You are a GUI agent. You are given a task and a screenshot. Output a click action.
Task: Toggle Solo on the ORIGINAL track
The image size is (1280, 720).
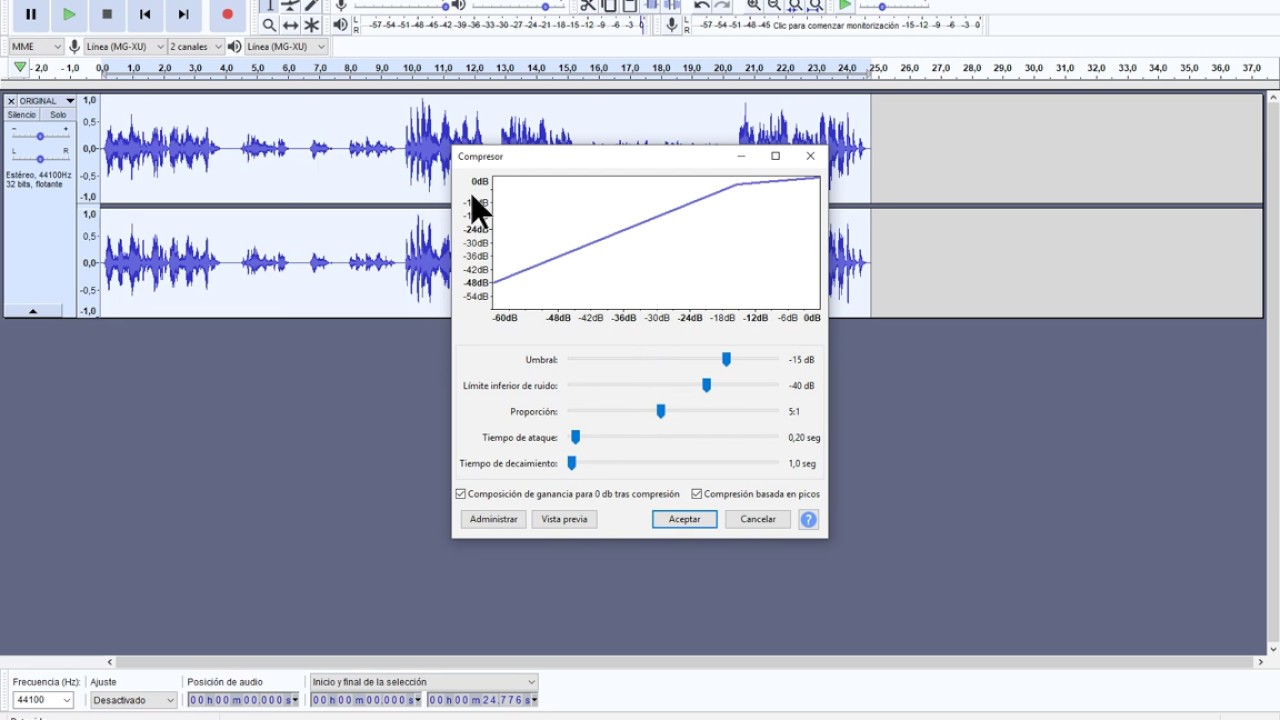[x=58, y=115]
